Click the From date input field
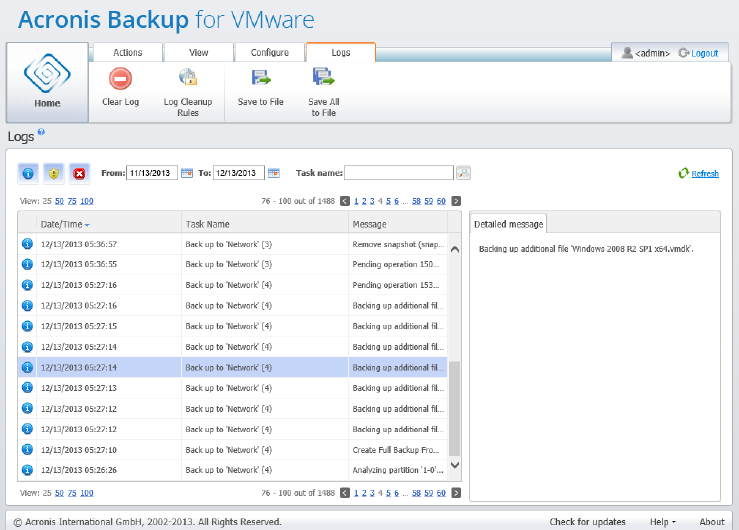This screenshot has width=739, height=530. tap(152, 173)
